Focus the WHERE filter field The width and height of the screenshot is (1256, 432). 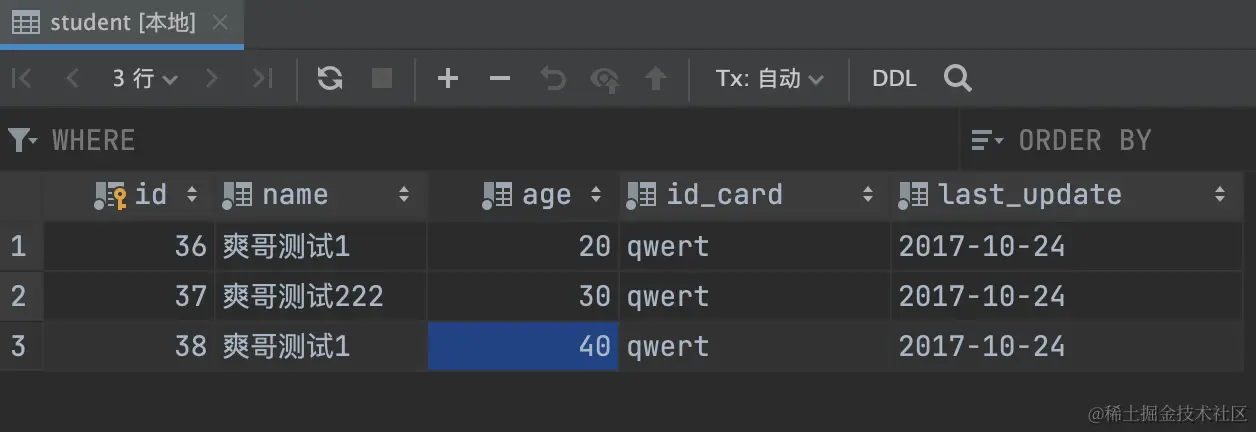(500, 140)
